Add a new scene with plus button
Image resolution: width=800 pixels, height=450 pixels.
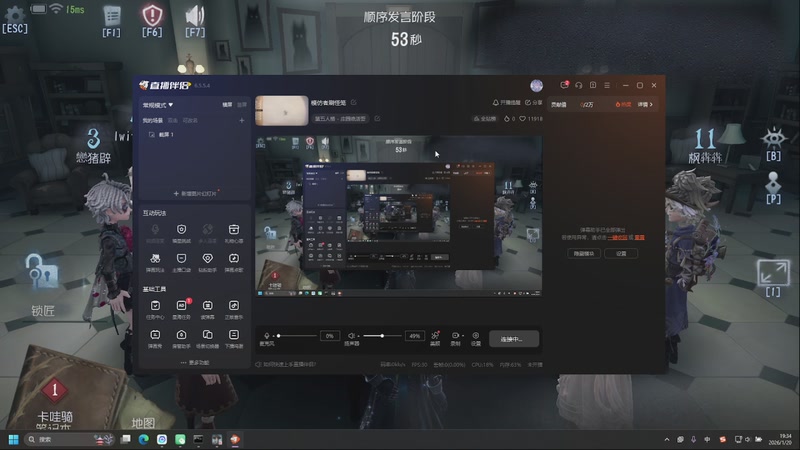[242, 120]
